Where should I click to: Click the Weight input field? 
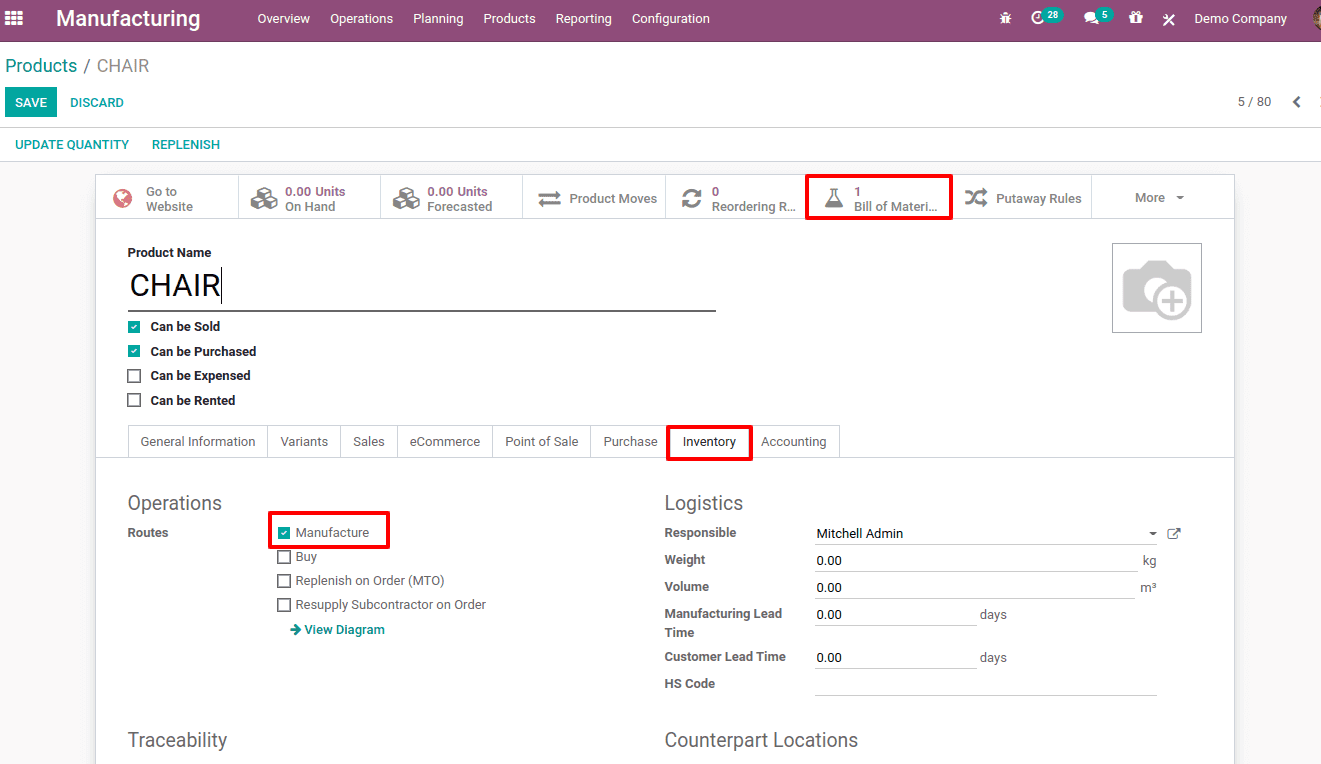tap(975, 561)
